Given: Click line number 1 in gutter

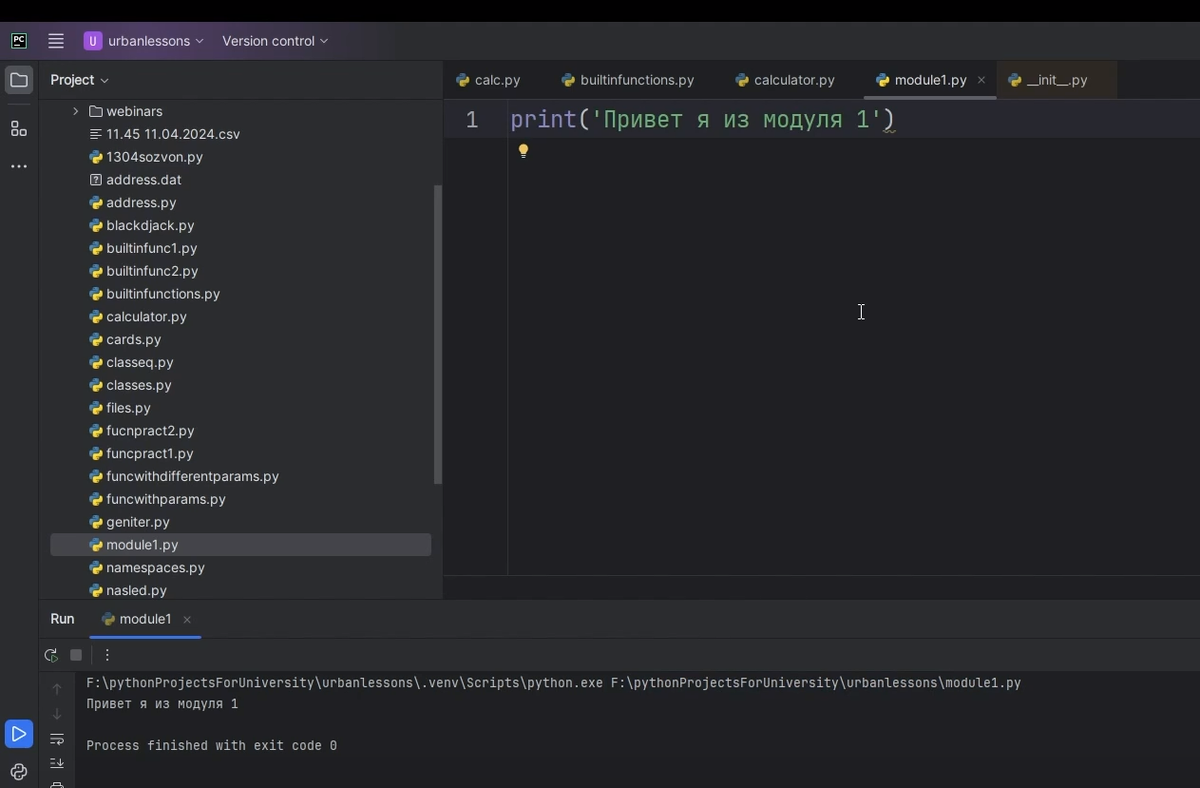Looking at the screenshot, I should coord(472,120).
